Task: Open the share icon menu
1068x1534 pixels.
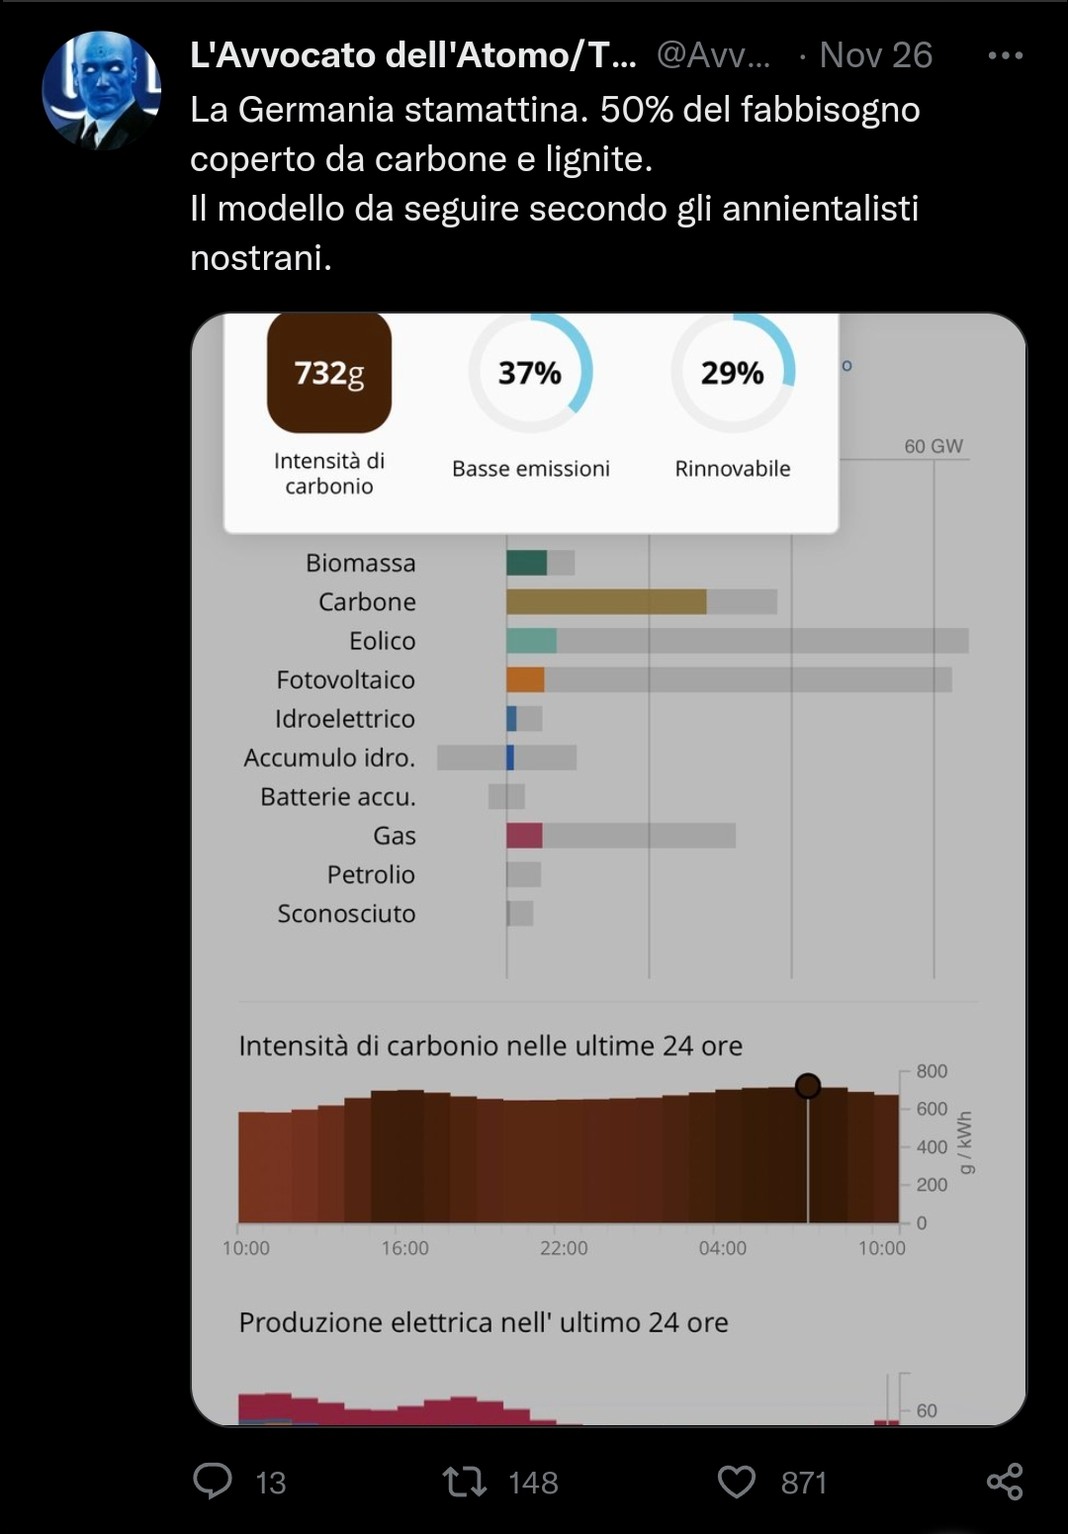Action: point(1004,1481)
